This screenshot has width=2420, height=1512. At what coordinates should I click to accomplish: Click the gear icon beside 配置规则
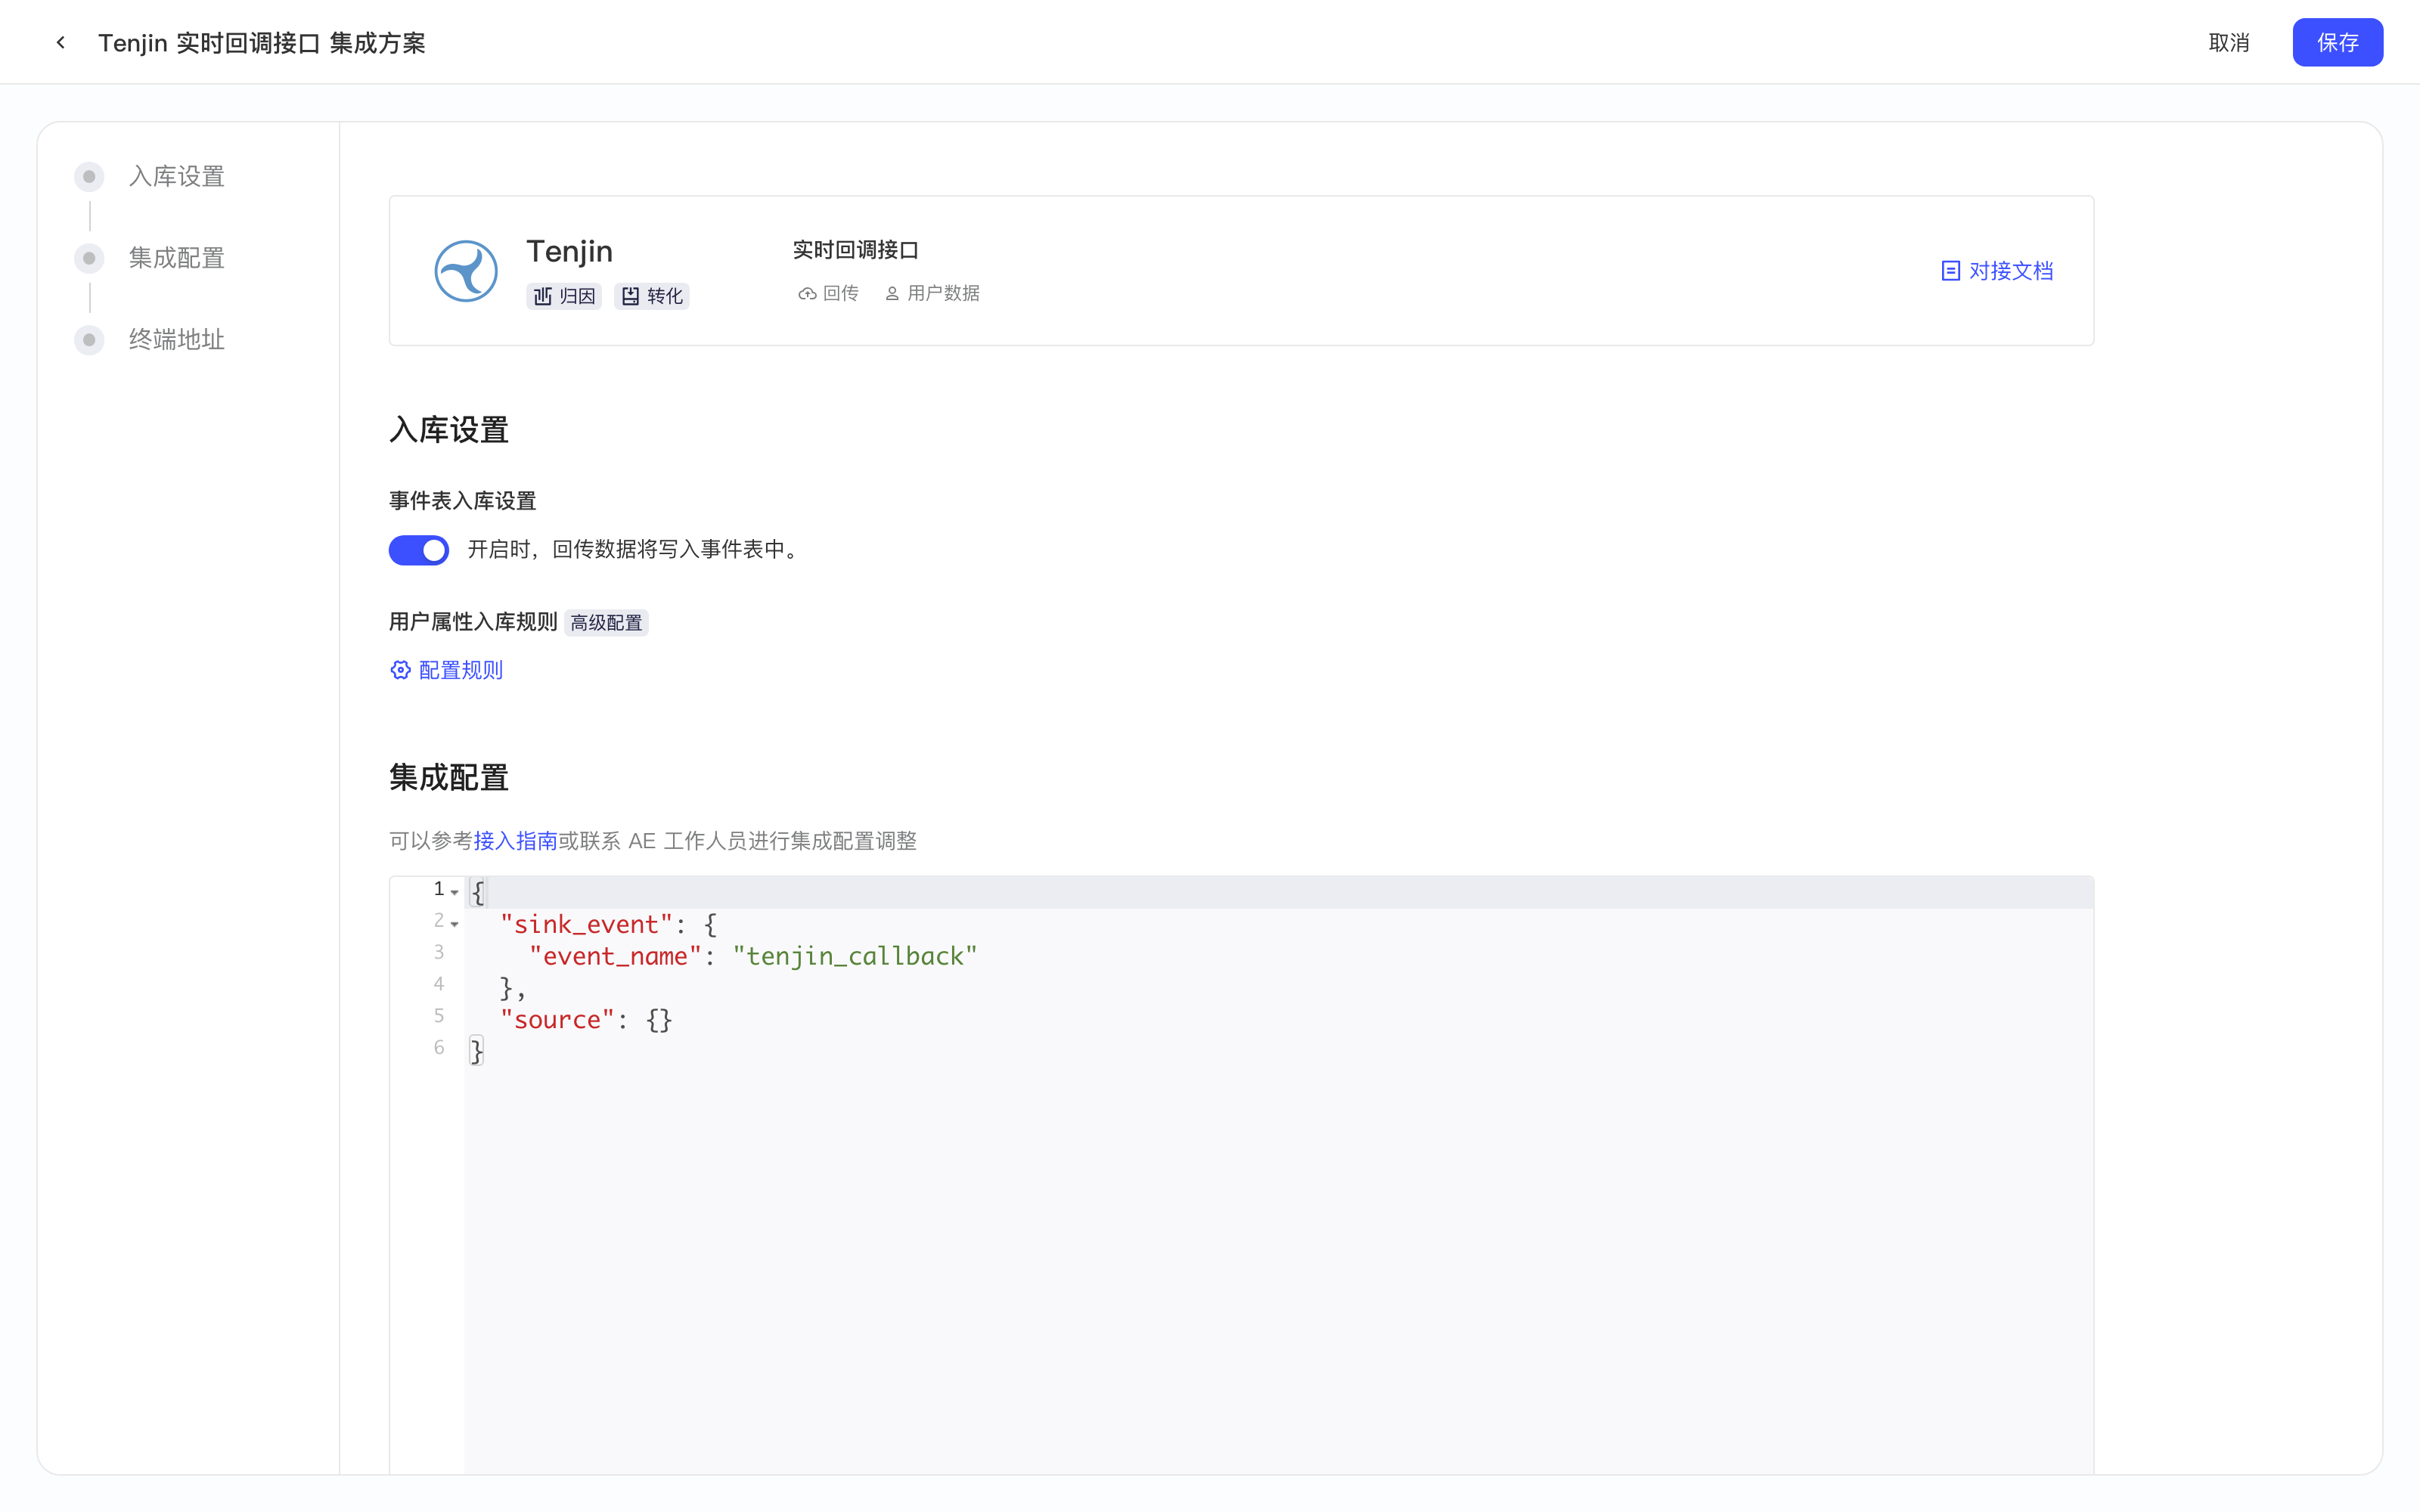(400, 670)
